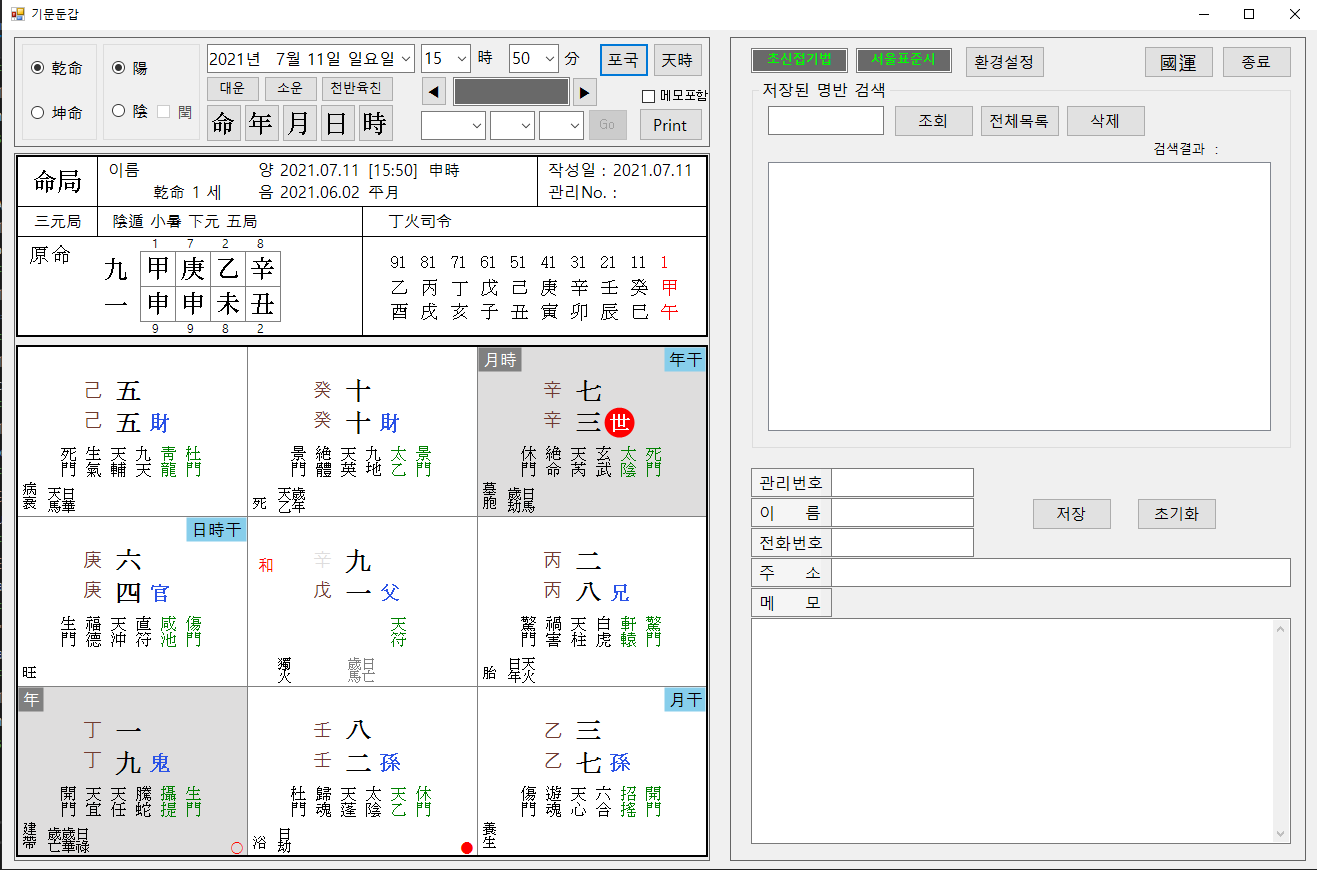Image resolution: width=1317 pixels, height=870 pixels.
Task: Open the third empty combo box beside Go
Action: [x=561, y=125]
